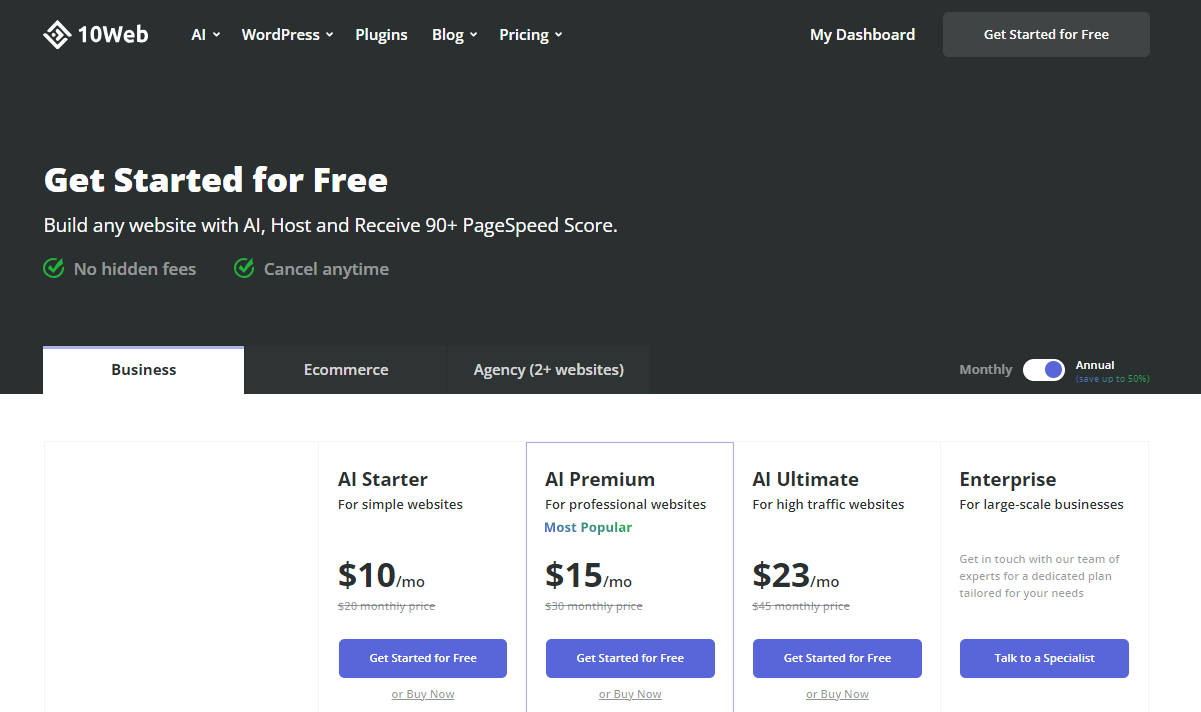Image resolution: width=1201 pixels, height=712 pixels.
Task: Toggle the Monthly/Annual billing switch
Action: tap(1044, 369)
